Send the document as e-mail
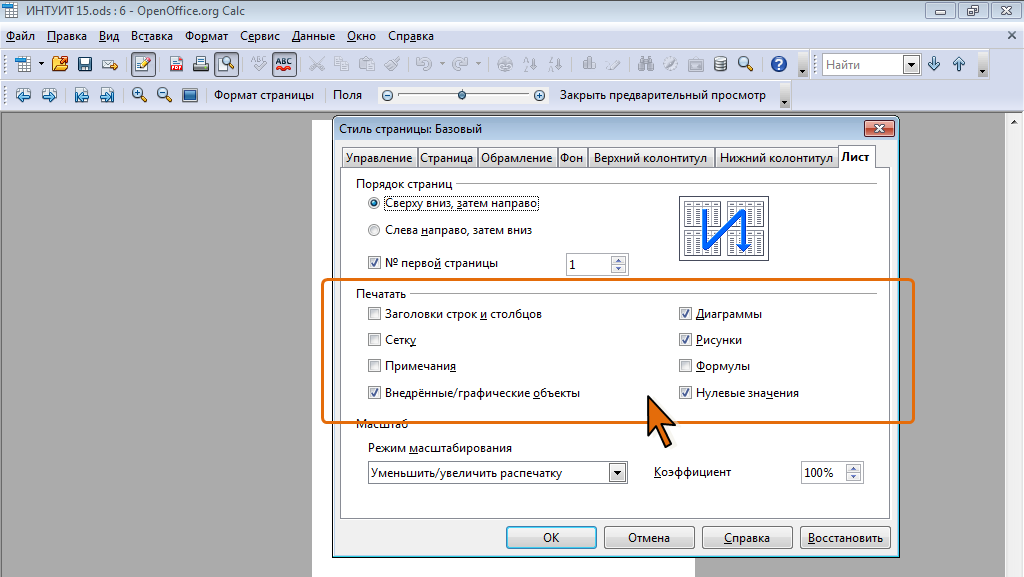The image size is (1024, 577). 110,64
